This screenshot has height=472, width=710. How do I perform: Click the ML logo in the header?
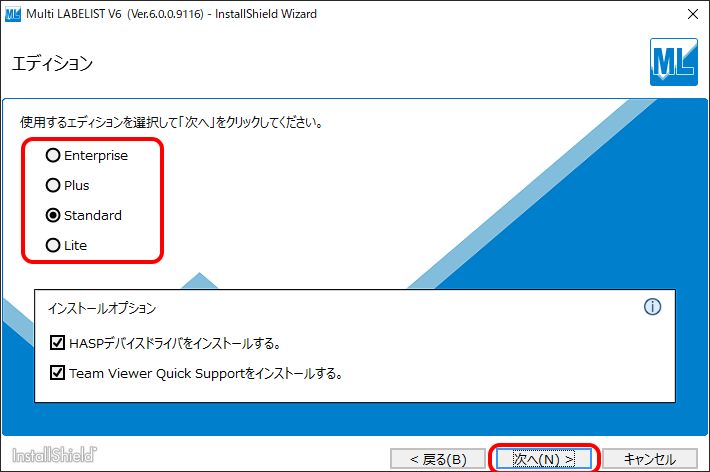click(x=674, y=62)
